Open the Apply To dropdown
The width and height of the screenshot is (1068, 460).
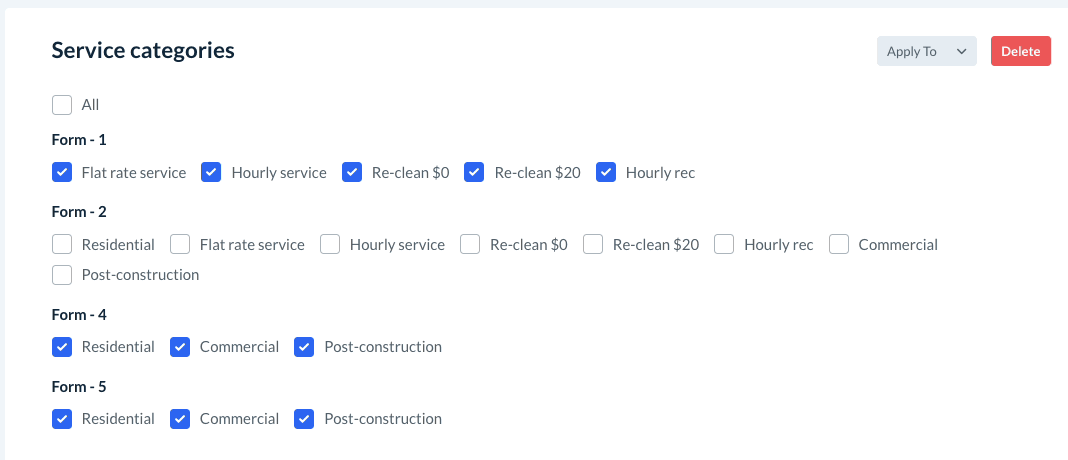[926, 51]
